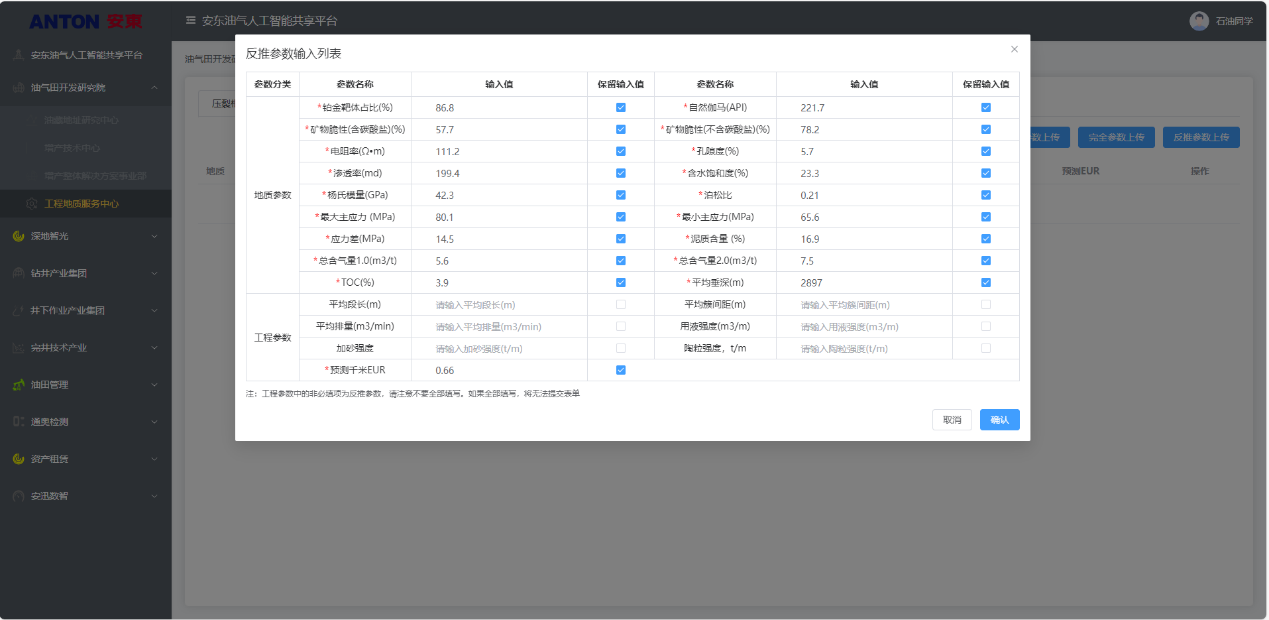Click the 取消 cancel button
Image resolution: width=1269 pixels, height=620 pixels.
click(x=951, y=420)
